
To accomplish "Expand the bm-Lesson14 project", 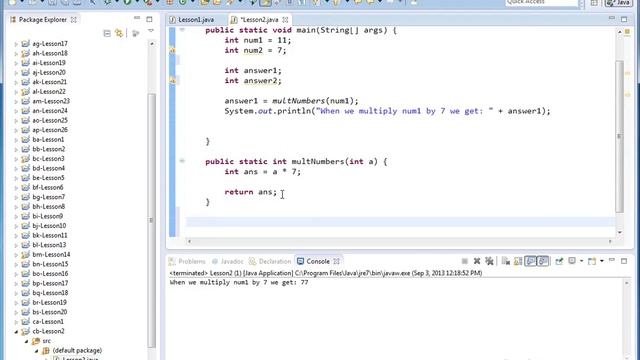I will point(16,255).
